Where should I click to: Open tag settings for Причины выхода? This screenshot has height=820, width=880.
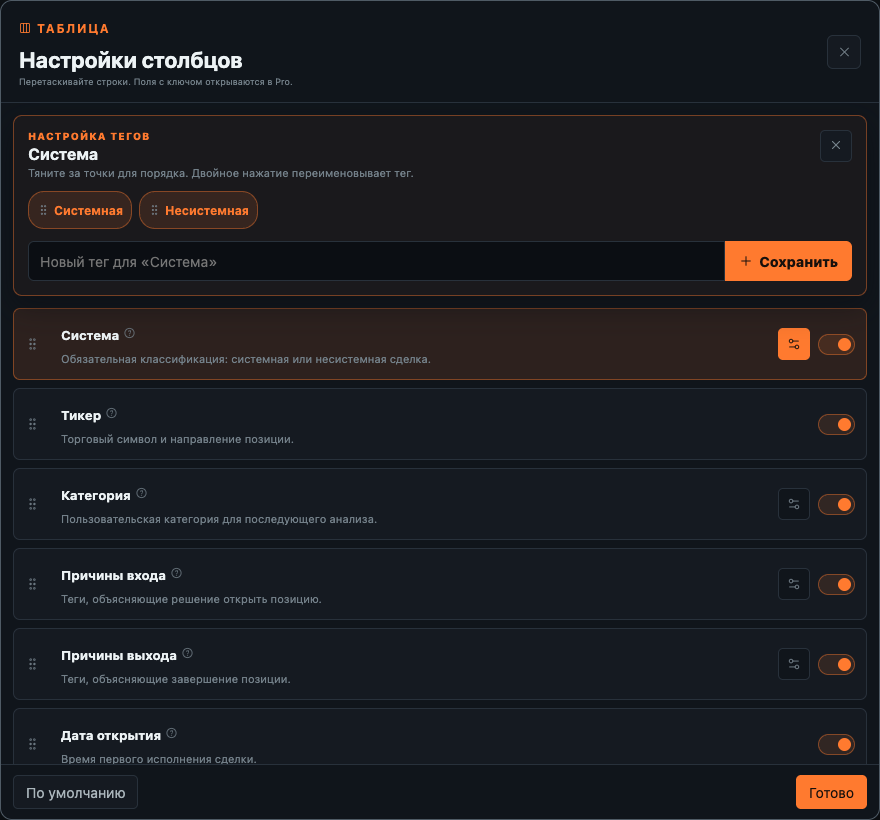[794, 664]
